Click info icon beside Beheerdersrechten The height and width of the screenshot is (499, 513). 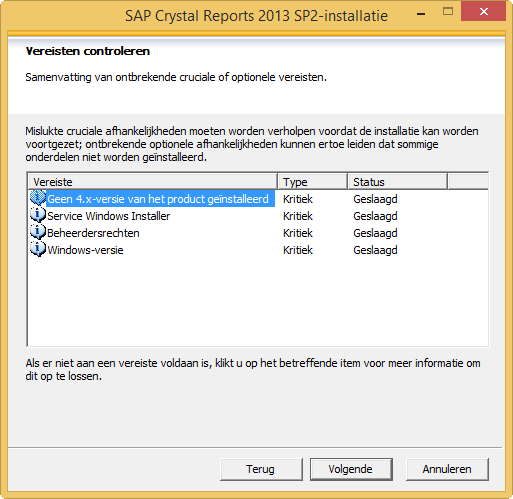38,232
